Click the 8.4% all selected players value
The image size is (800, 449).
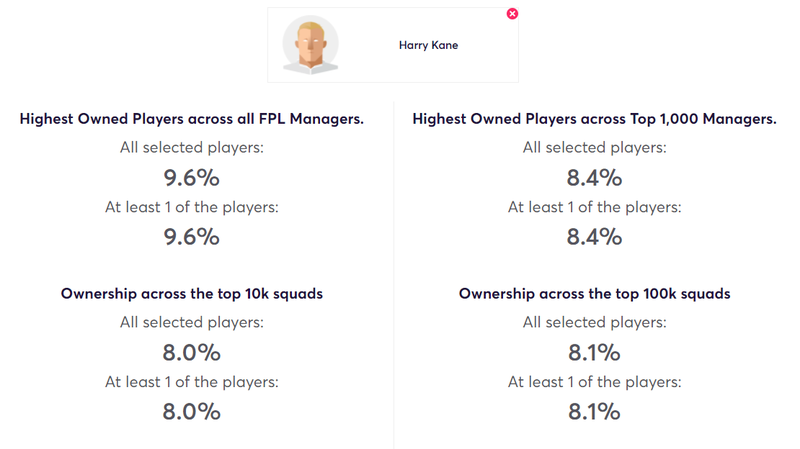point(594,178)
